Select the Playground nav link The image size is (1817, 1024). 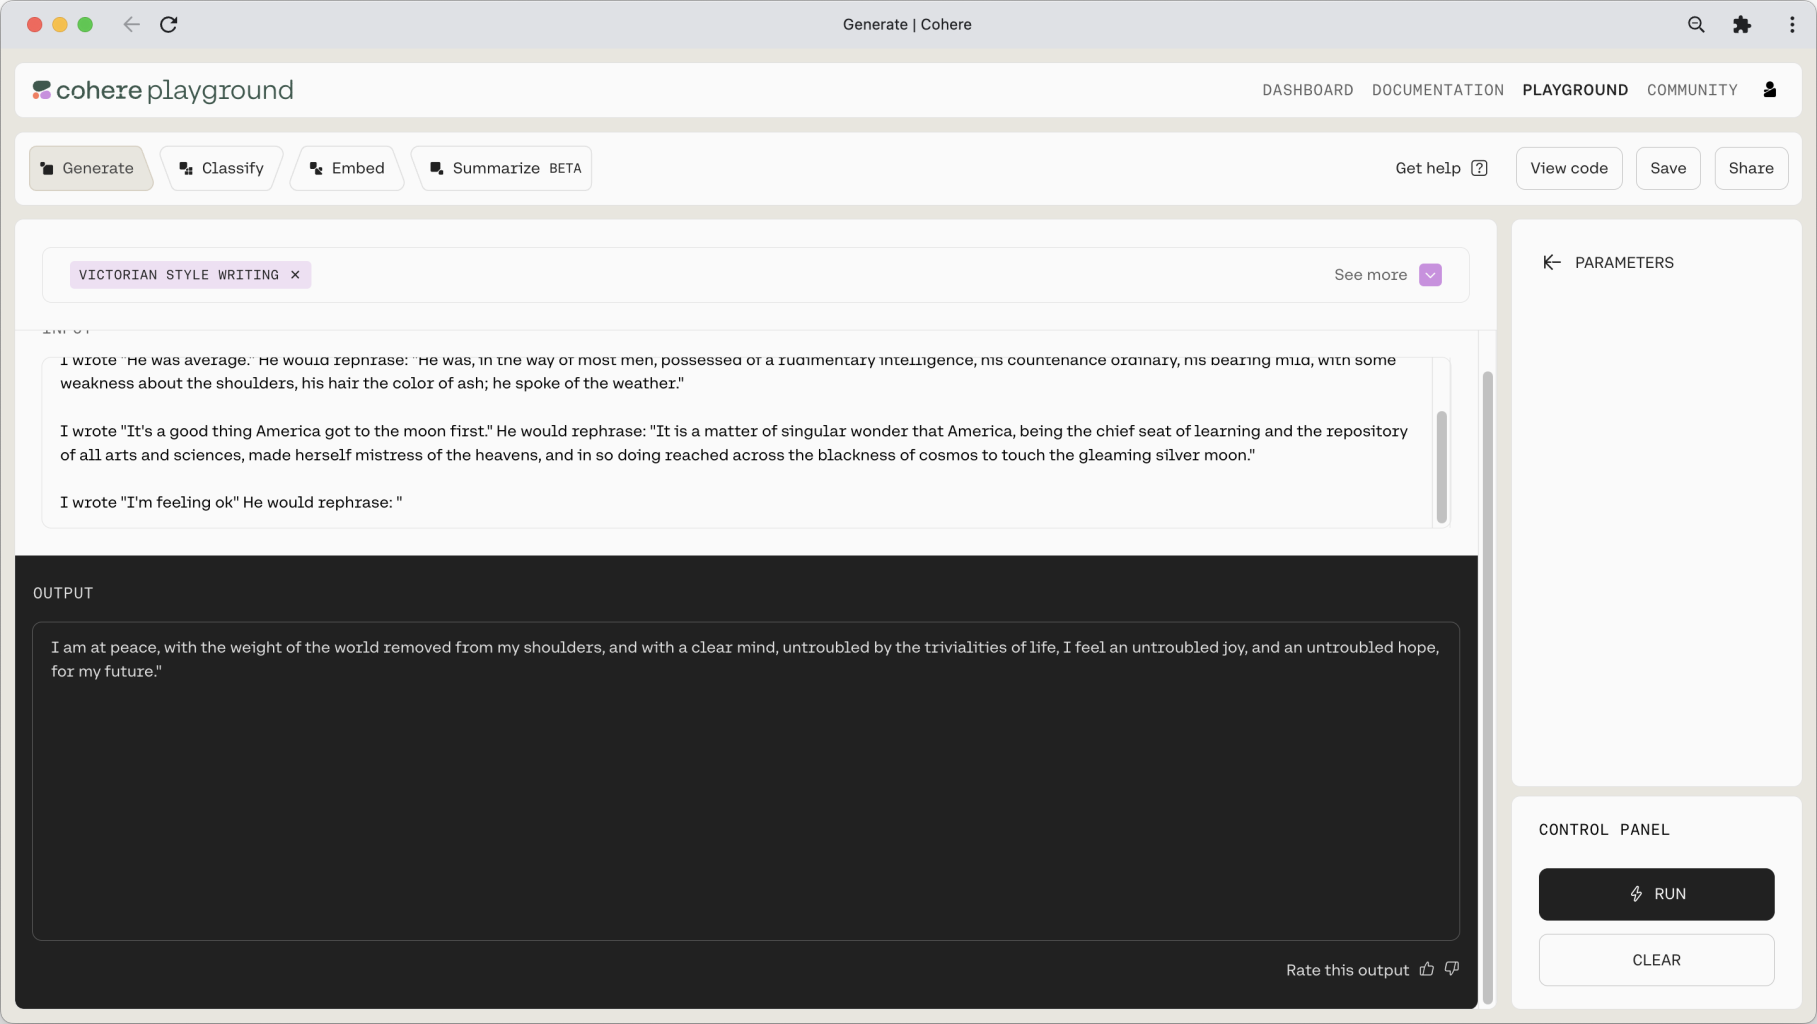[1575, 90]
